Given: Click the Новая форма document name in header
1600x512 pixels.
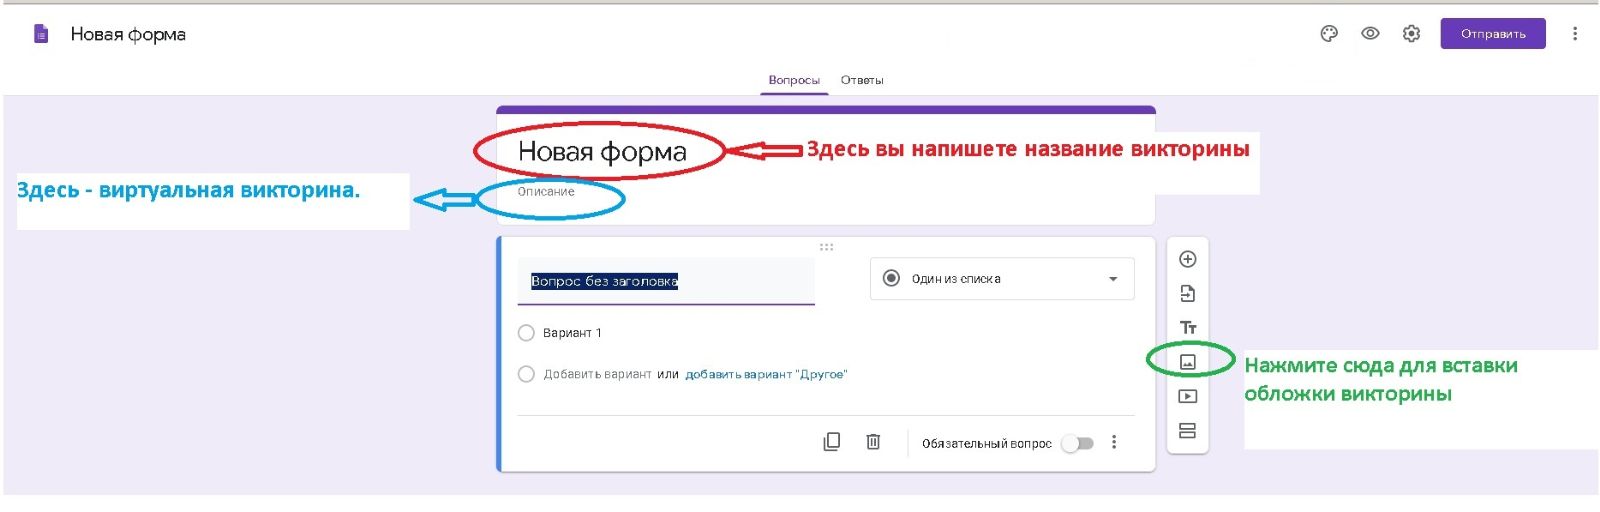Looking at the screenshot, I should tap(128, 34).
